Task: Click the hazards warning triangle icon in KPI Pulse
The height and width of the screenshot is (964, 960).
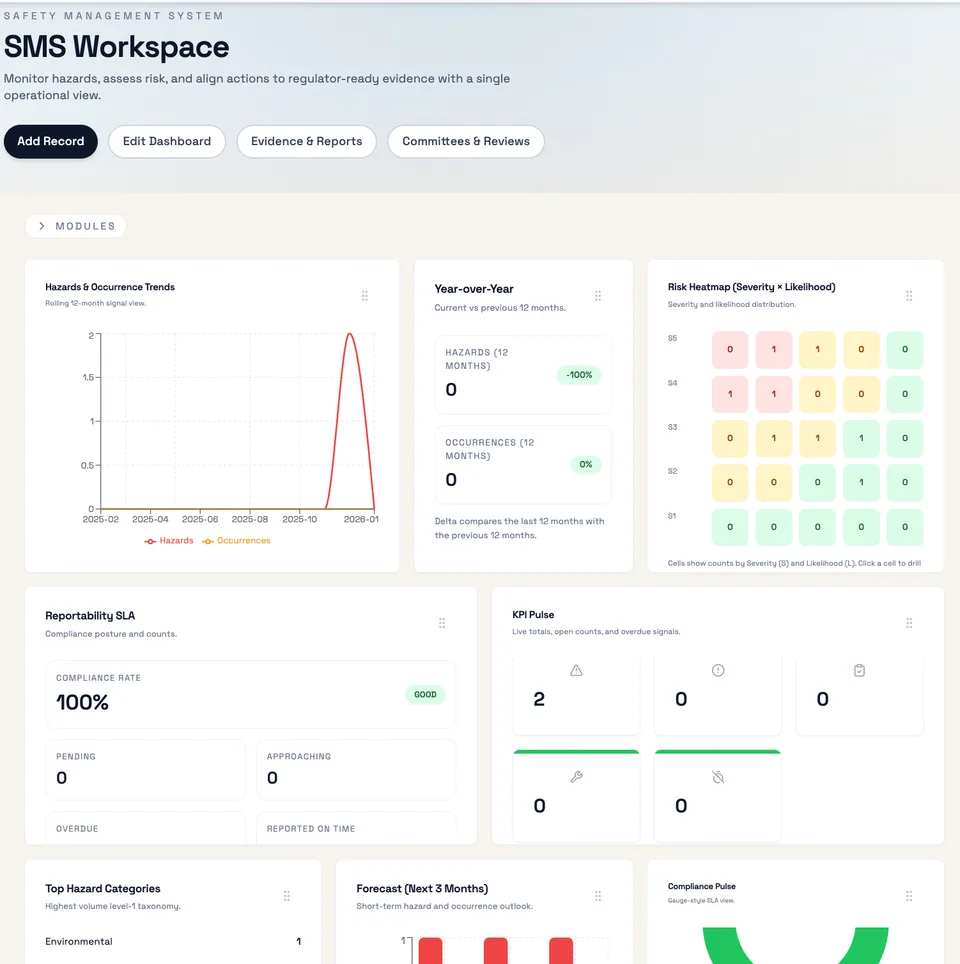Action: (x=576, y=670)
